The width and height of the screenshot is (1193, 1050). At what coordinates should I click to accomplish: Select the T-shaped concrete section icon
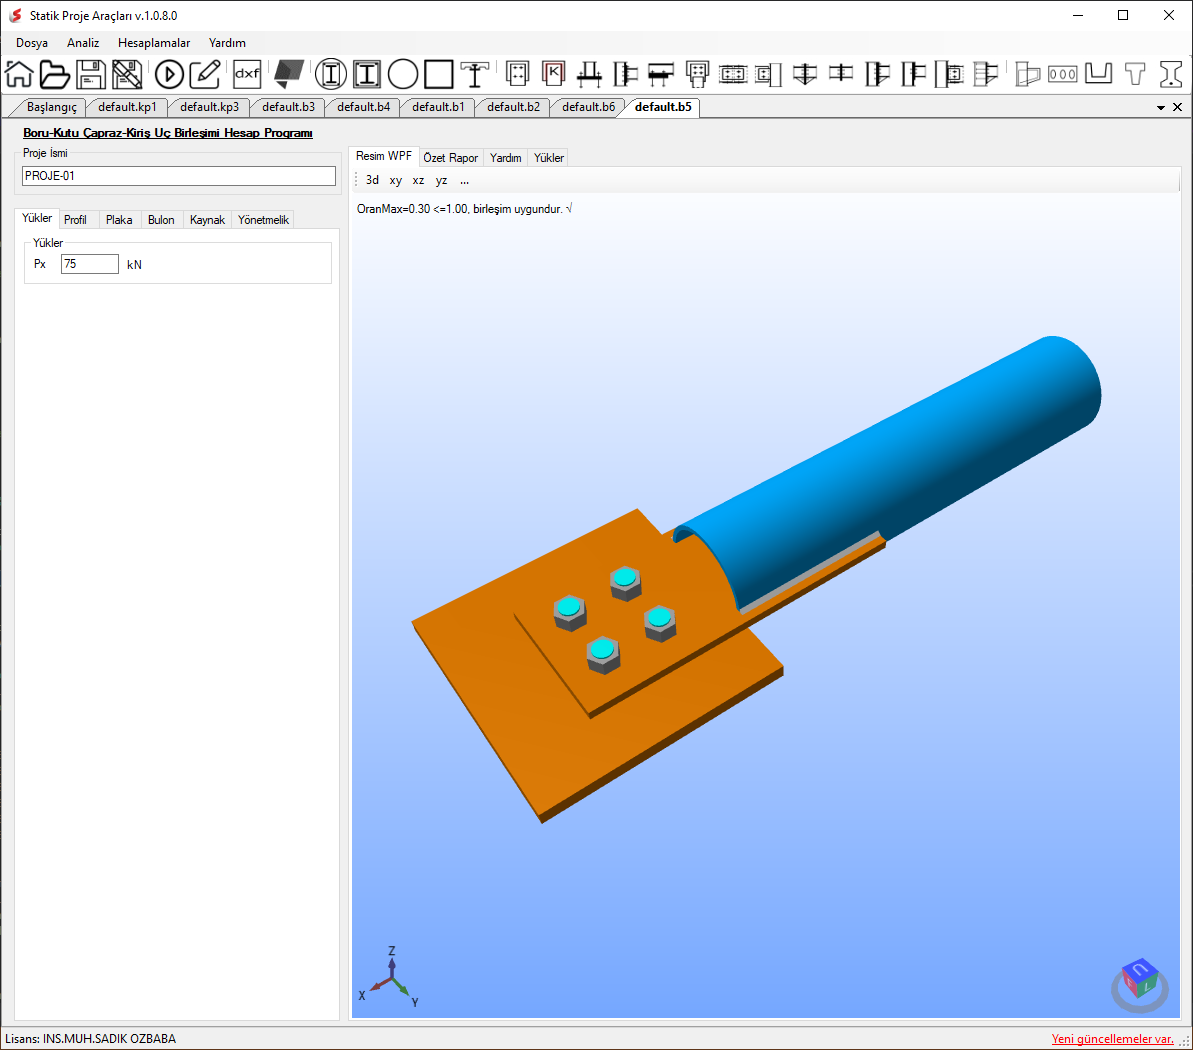1135,74
